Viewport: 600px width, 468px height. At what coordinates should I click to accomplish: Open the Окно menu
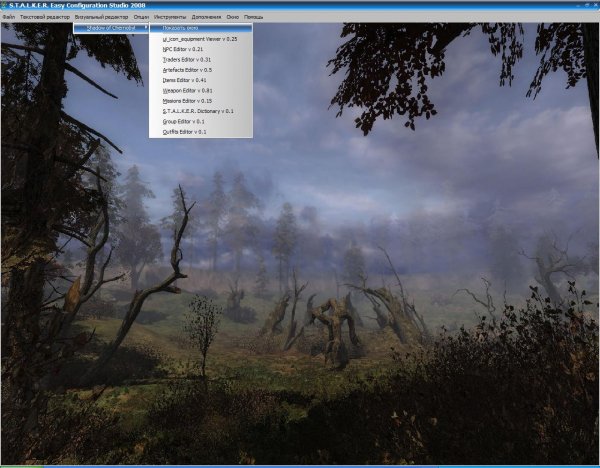click(x=232, y=17)
